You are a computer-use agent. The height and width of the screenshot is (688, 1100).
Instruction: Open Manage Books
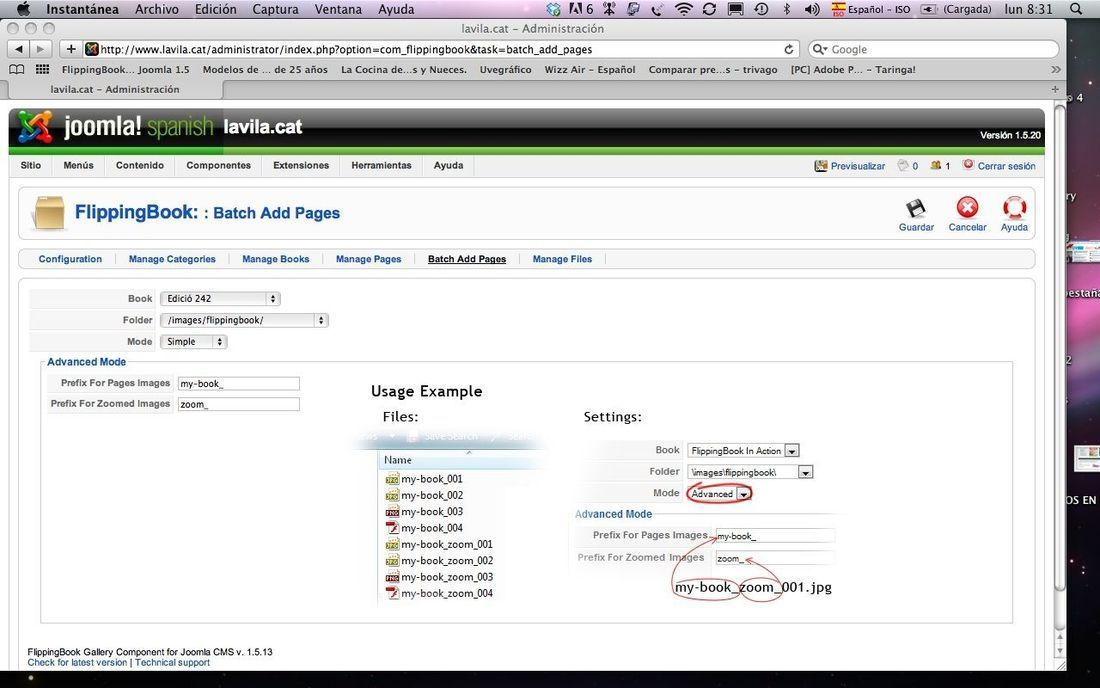[x=276, y=259]
